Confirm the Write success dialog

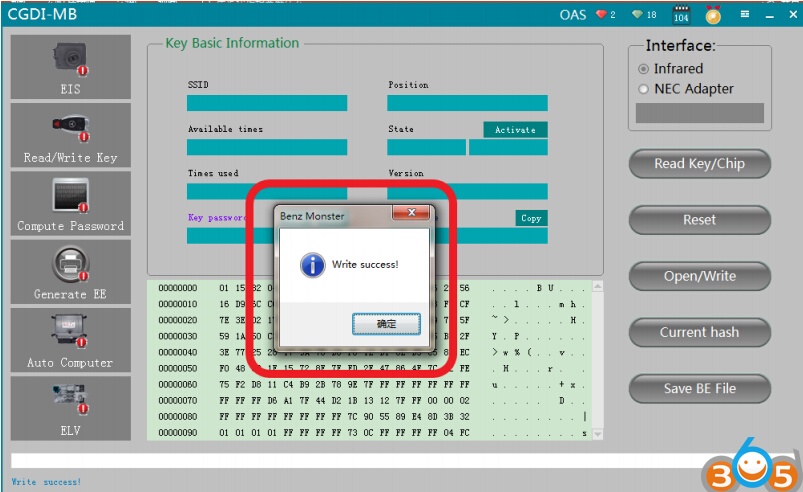(x=386, y=324)
